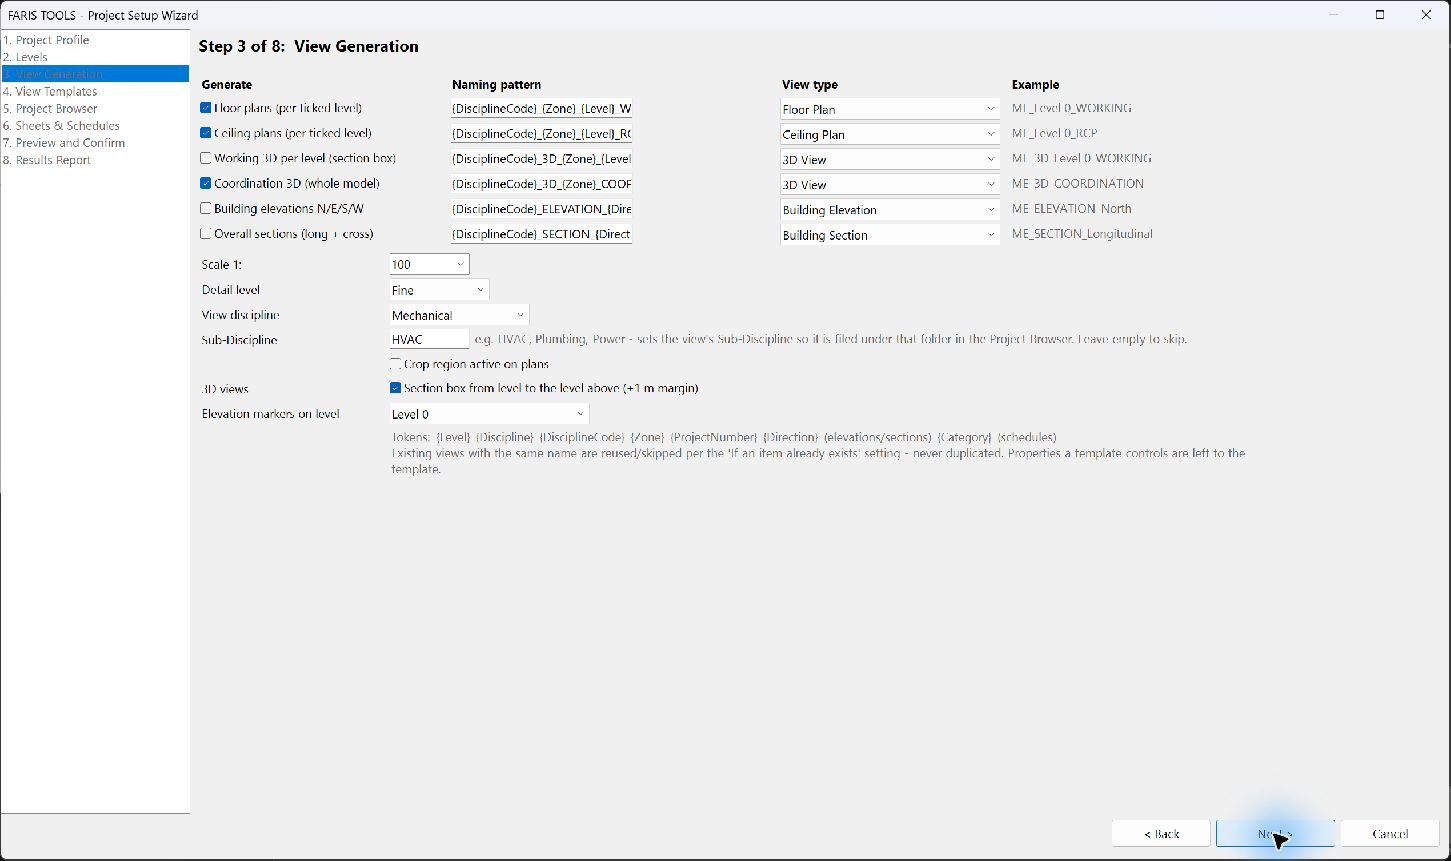Viewport: 1451px width, 861px height.
Task: Click the 3D views label
Action: pyautogui.click(x=225, y=389)
